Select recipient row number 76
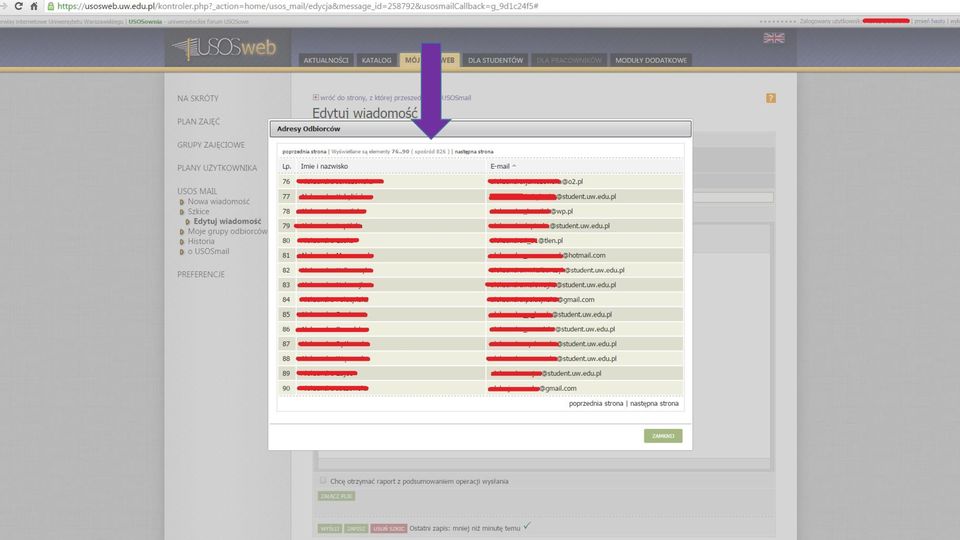This screenshot has height=540, width=960. [481, 181]
